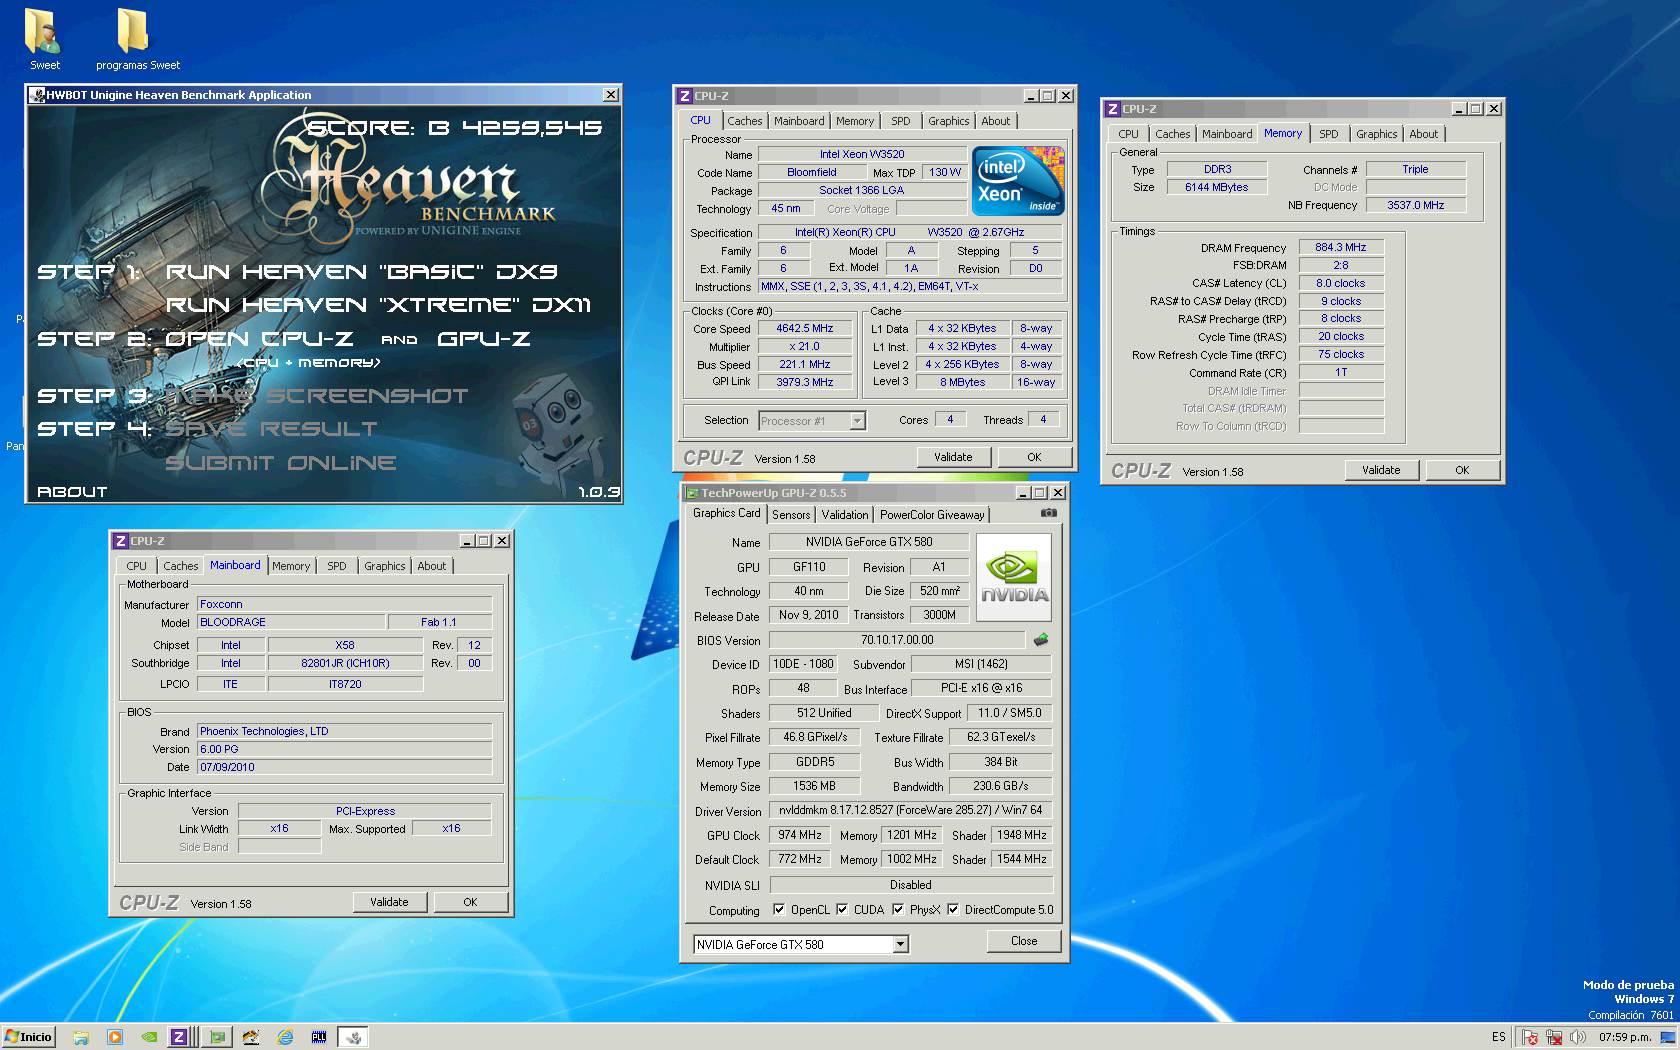Screen dimensions: 1680x1050
Task: Open Graphics tab in CPU-Z Mainboard window
Action: (384, 566)
